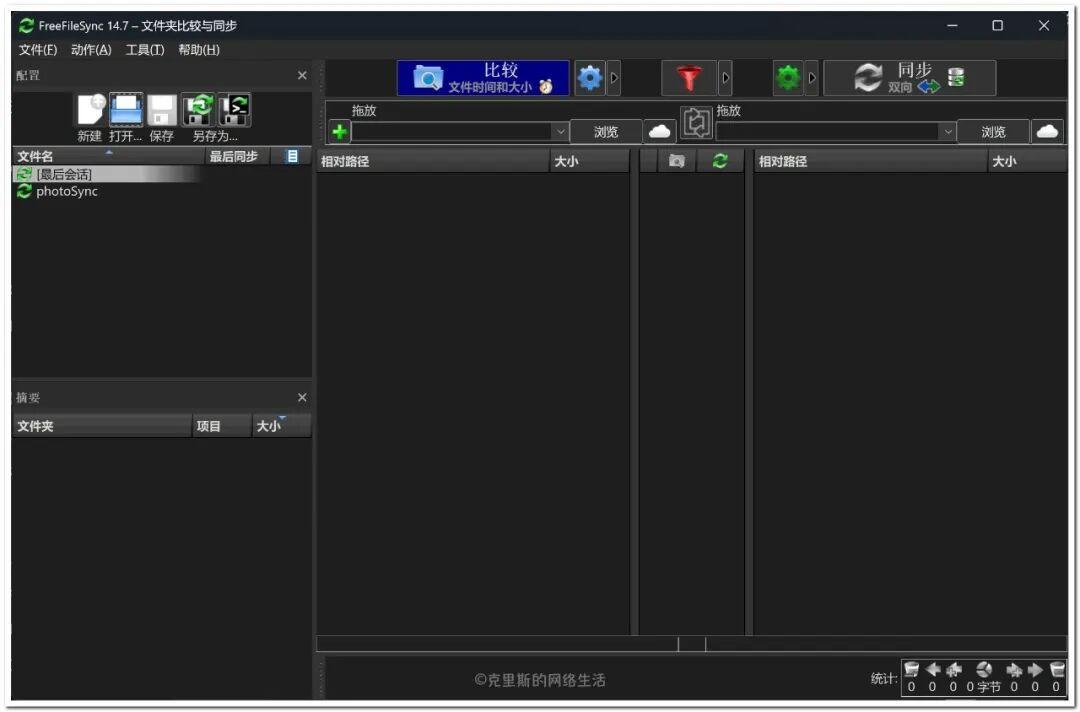
Task: Open the right folder path dropdown
Action: click(948, 132)
